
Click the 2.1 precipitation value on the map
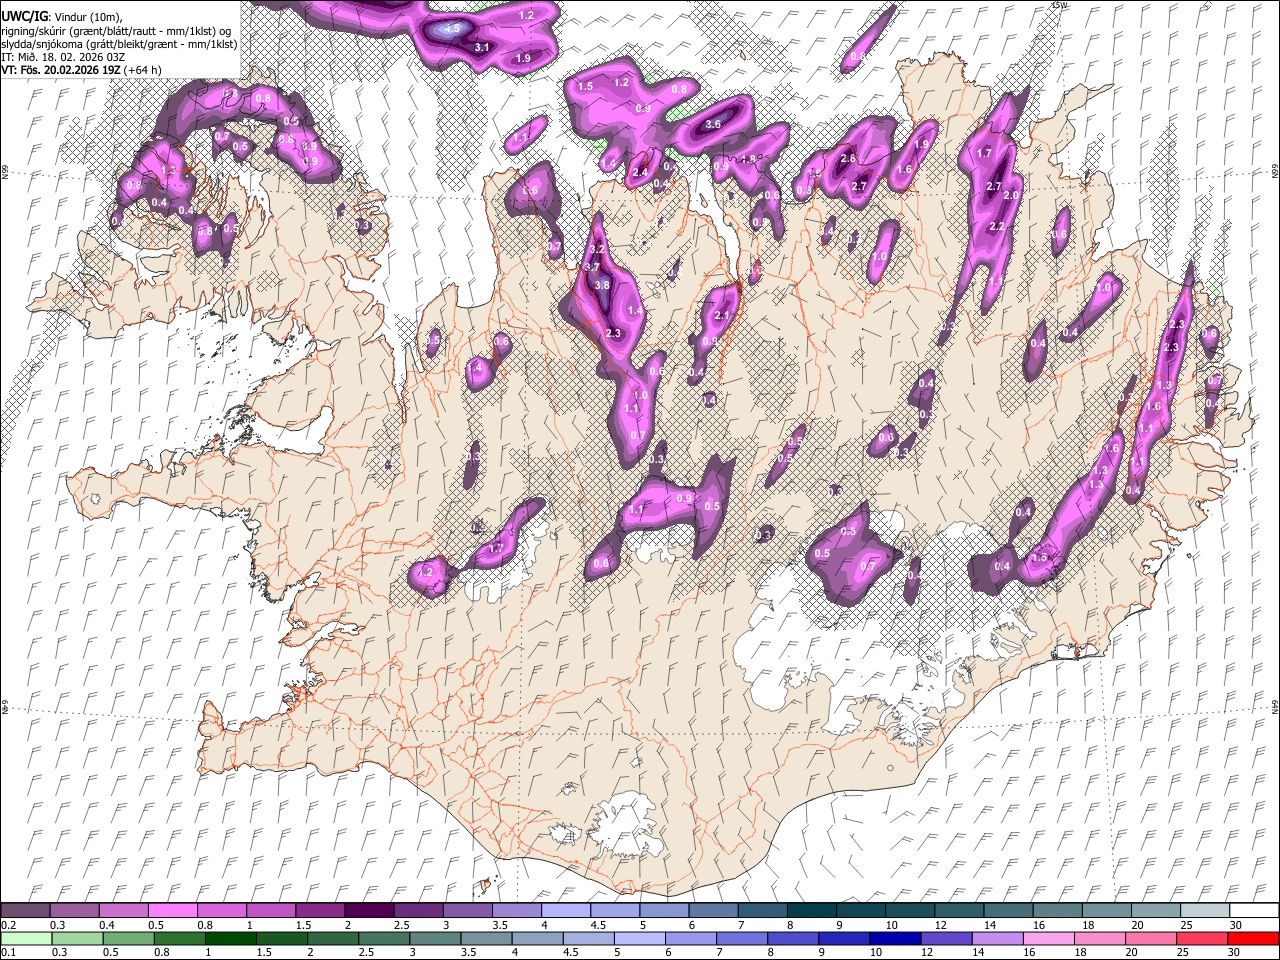[724, 316]
